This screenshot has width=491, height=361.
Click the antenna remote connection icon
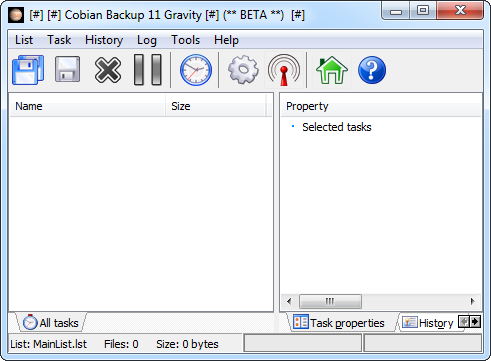284,70
